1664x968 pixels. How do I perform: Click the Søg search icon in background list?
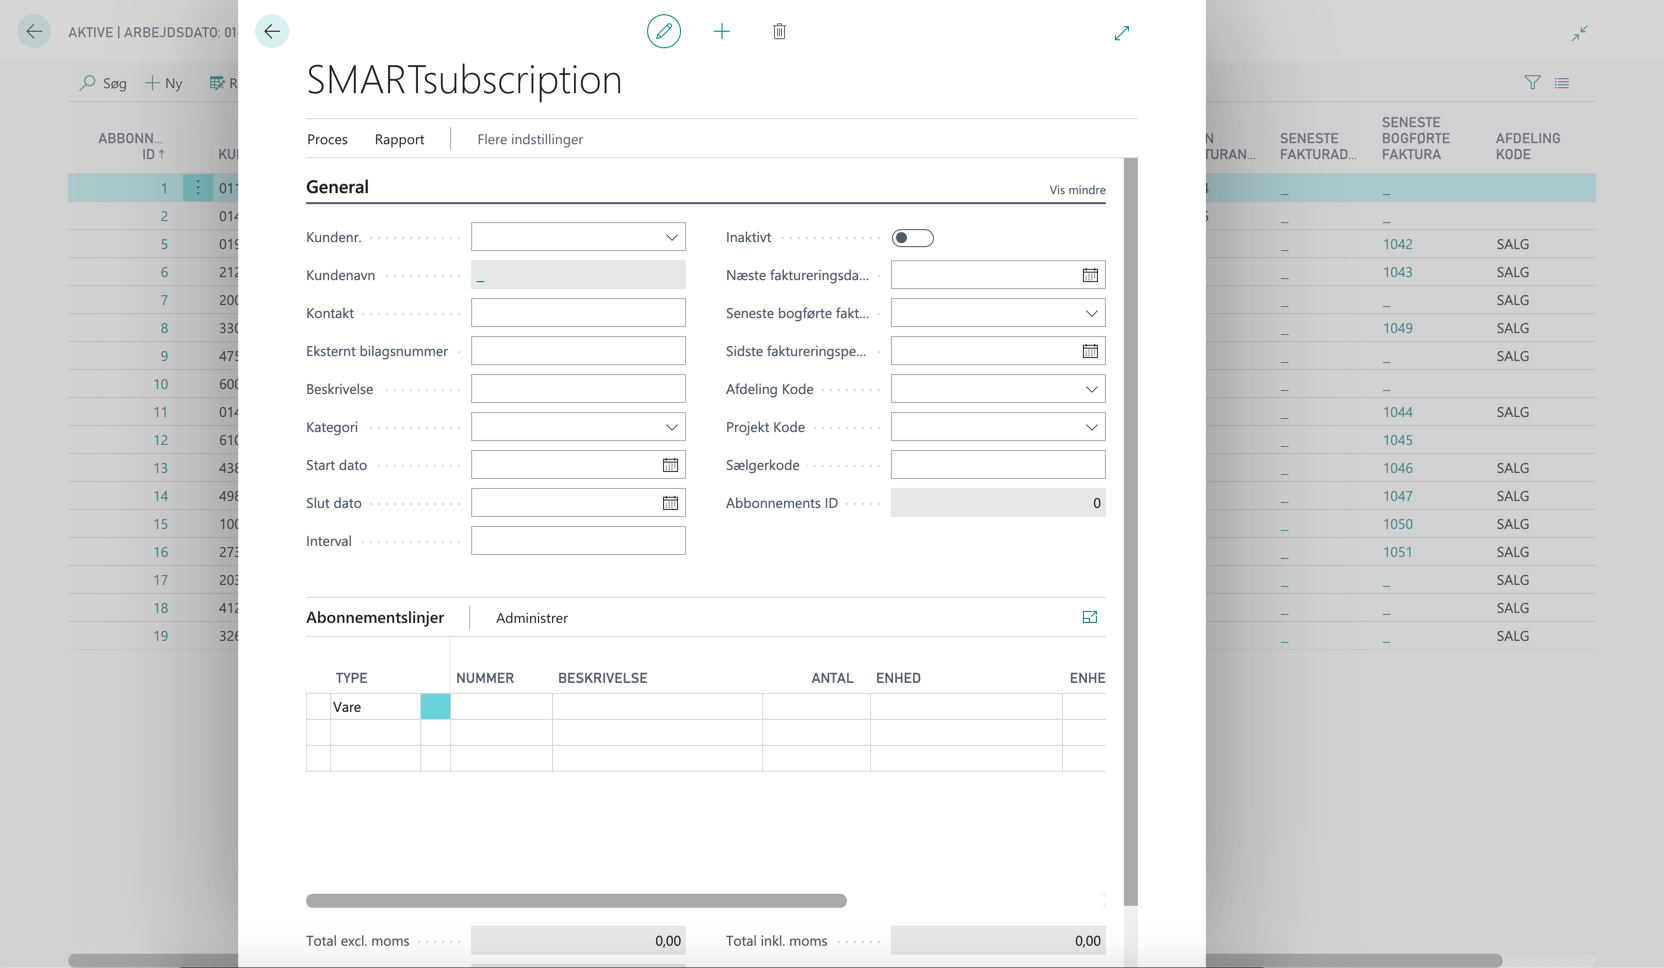(103, 83)
